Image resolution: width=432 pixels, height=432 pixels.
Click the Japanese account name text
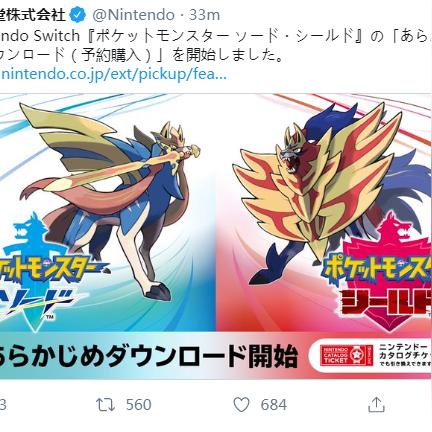[x=33, y=15]
